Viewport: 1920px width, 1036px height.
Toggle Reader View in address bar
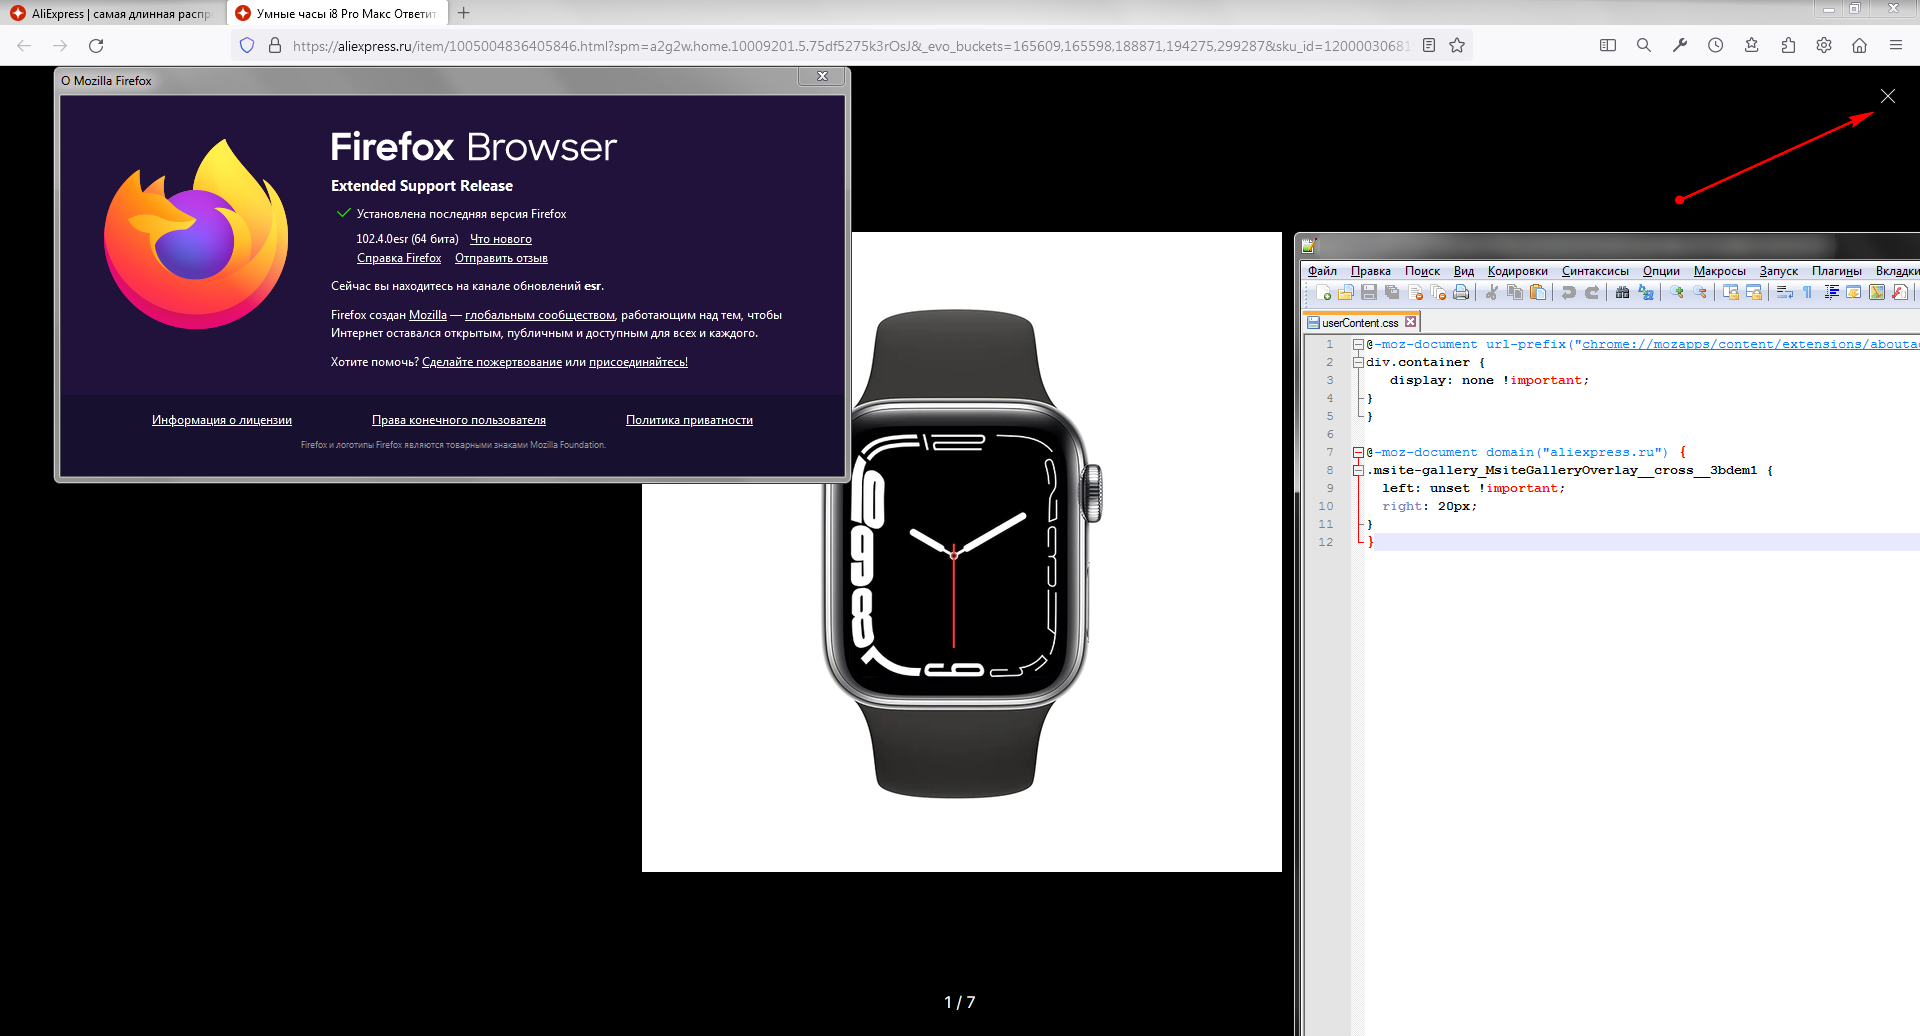coord(1429,46)
